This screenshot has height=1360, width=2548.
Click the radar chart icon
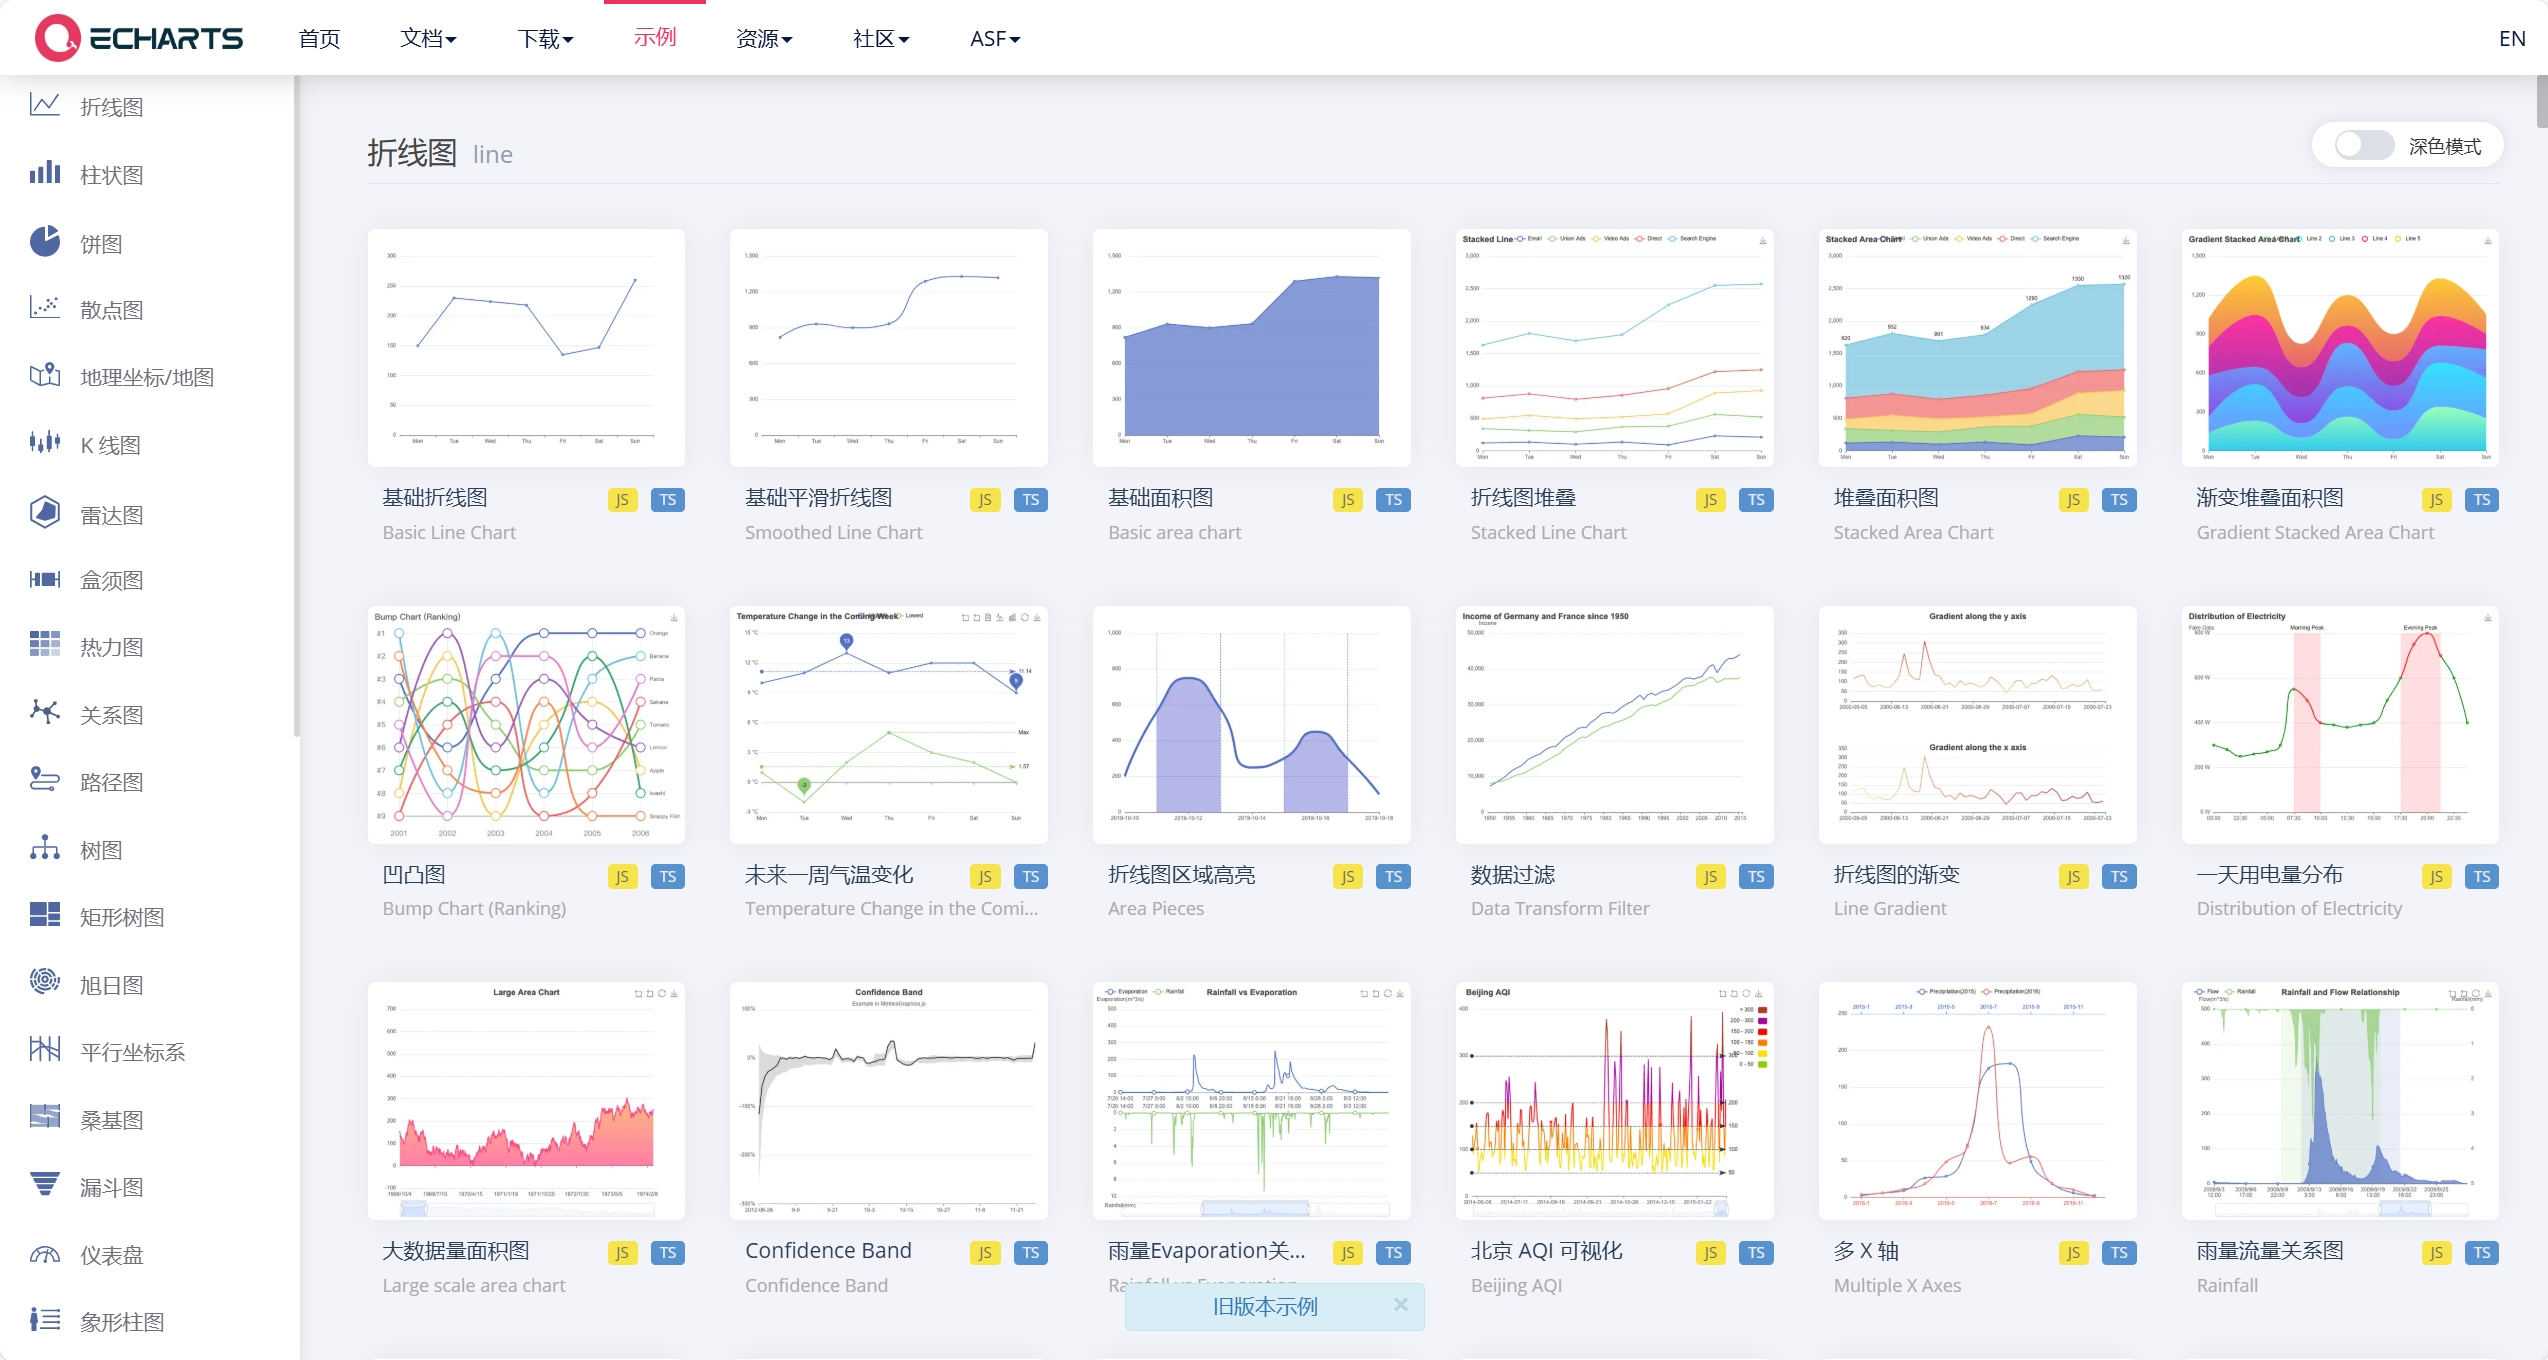tap(45, 513)
